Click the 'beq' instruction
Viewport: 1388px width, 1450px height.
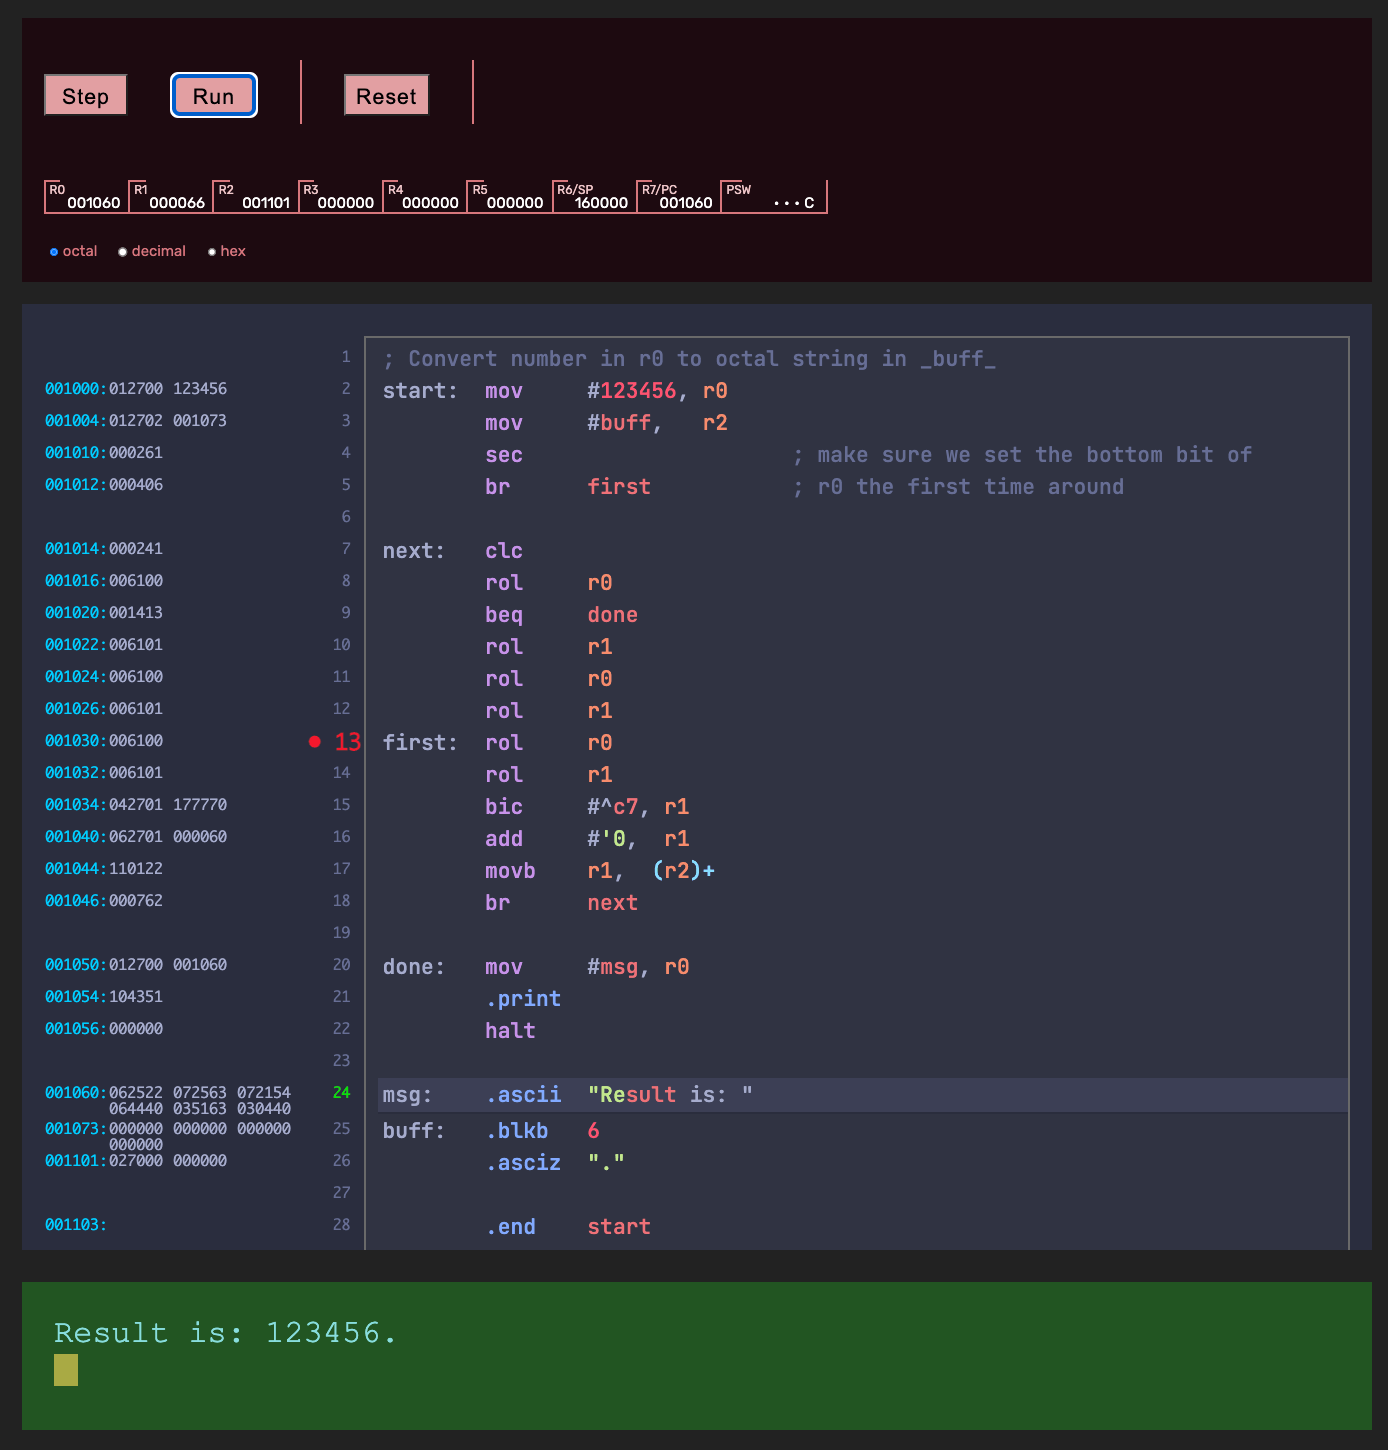[x=504, y=615]
